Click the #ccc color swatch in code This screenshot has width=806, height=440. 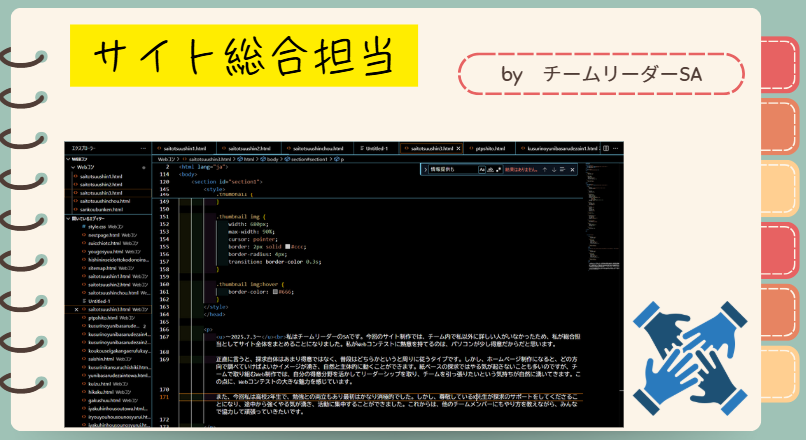287,245
